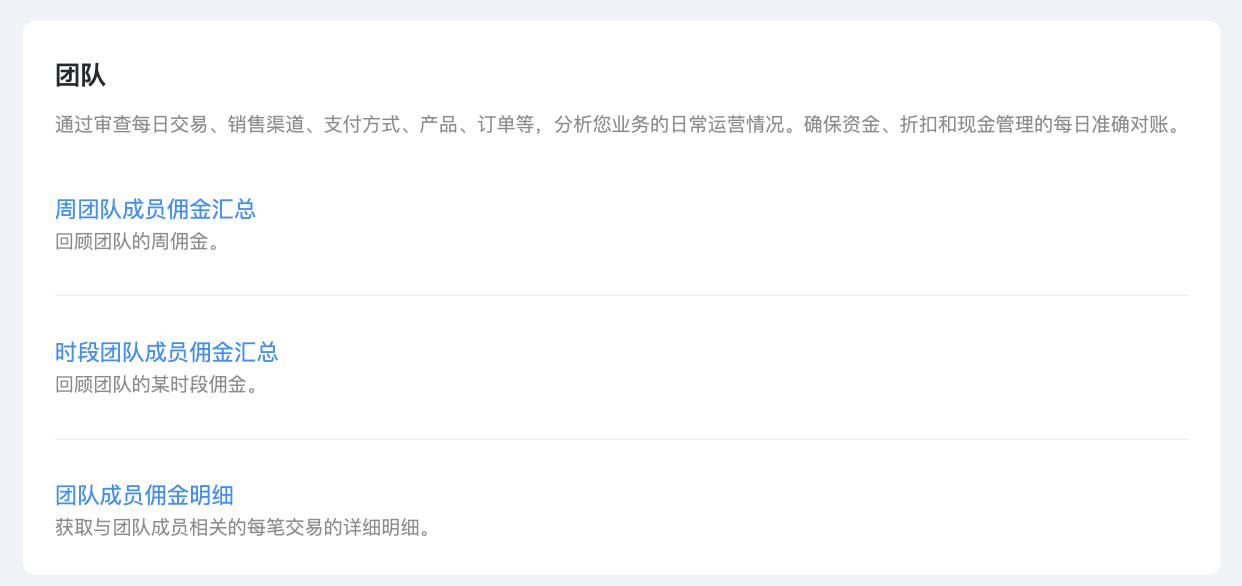Click the word 支付方式 in the intro paragraph
The height and width of the screenshot is (586, 1242).
point(361,126)
